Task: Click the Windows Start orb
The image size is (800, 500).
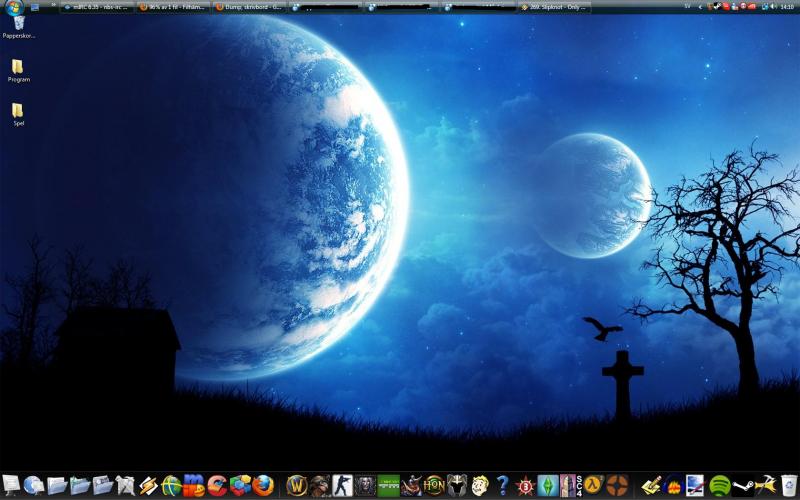Action: click(13, 8)
